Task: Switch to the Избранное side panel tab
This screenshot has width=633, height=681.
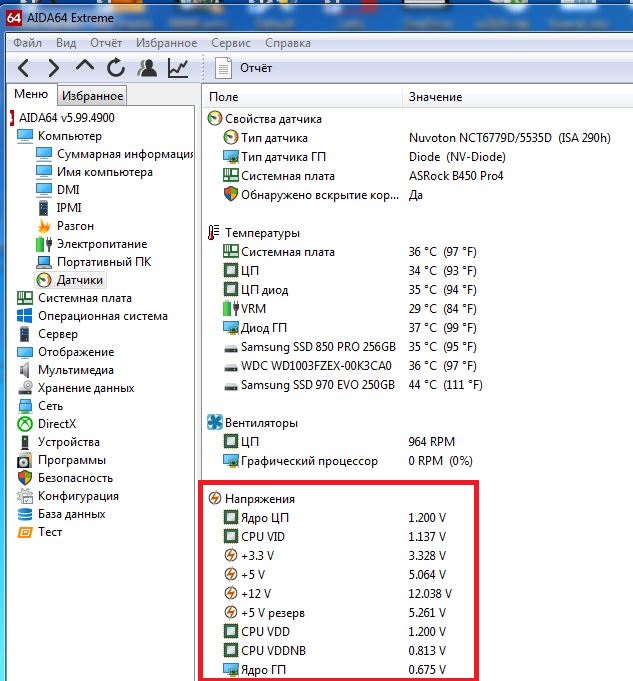Action: pyautogui.click(x=92, y=96)
